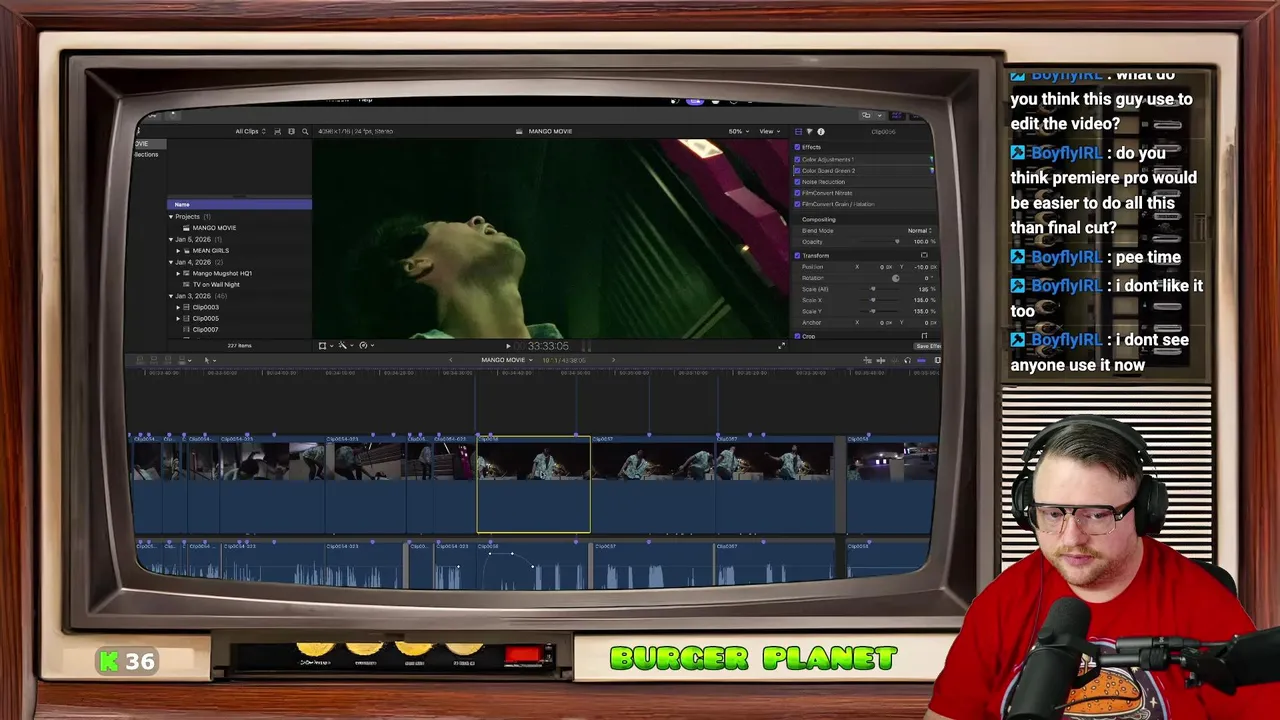Collapse the Jan 3, 2026 group
1280x720 pixels.
click(171, 296)
